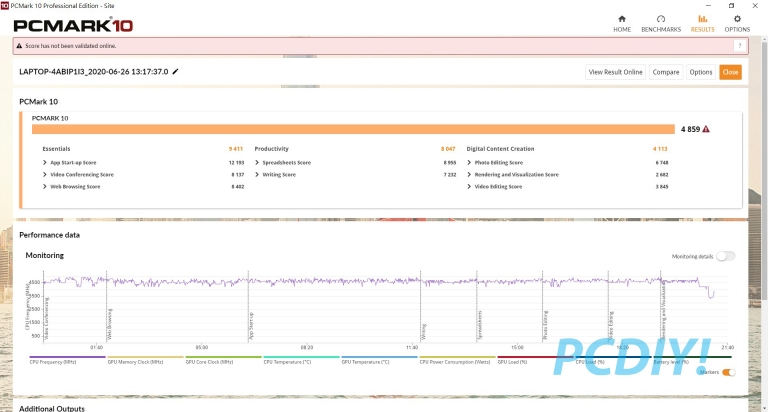Click View Result Online button
Screen dimensions: 768x412
[615, 72]
